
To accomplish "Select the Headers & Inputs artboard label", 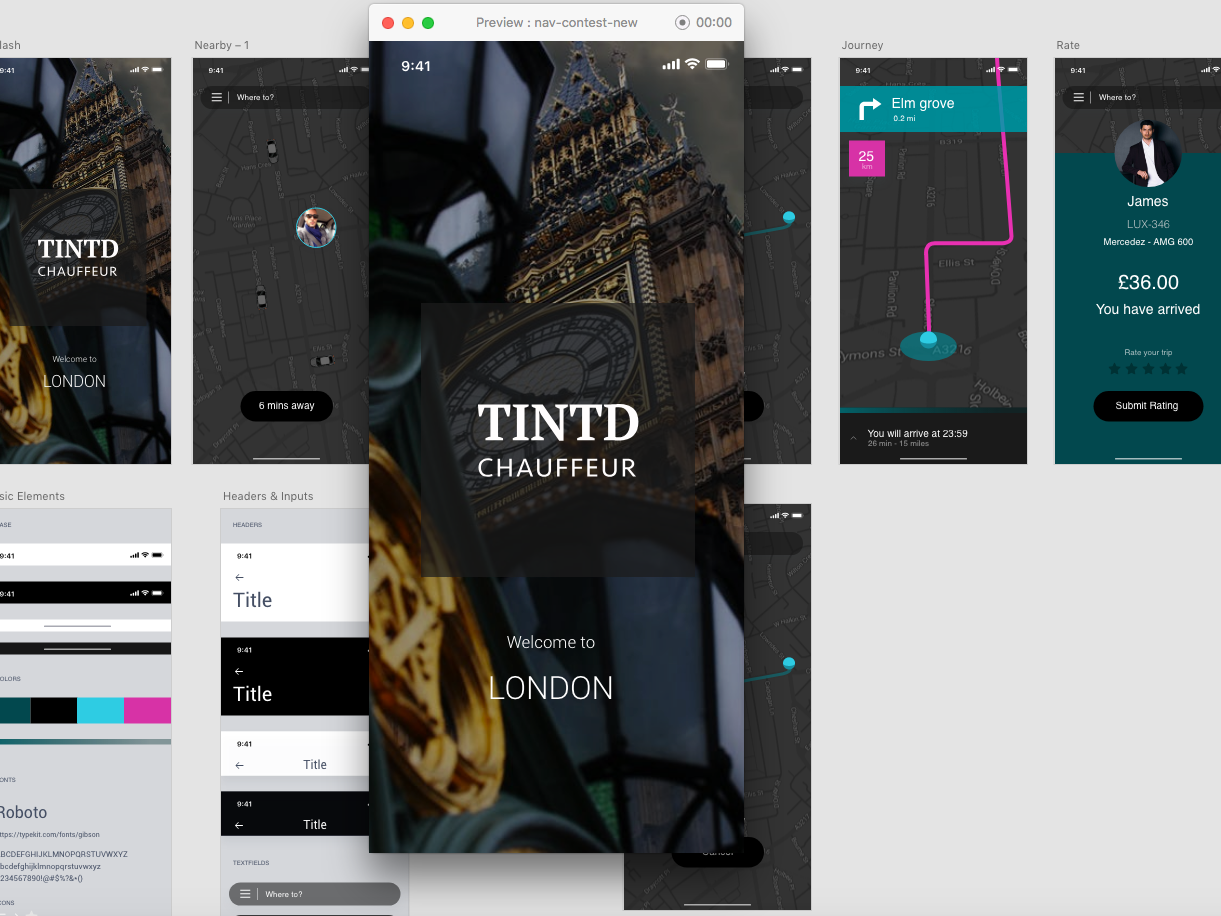I will [268, 496].
